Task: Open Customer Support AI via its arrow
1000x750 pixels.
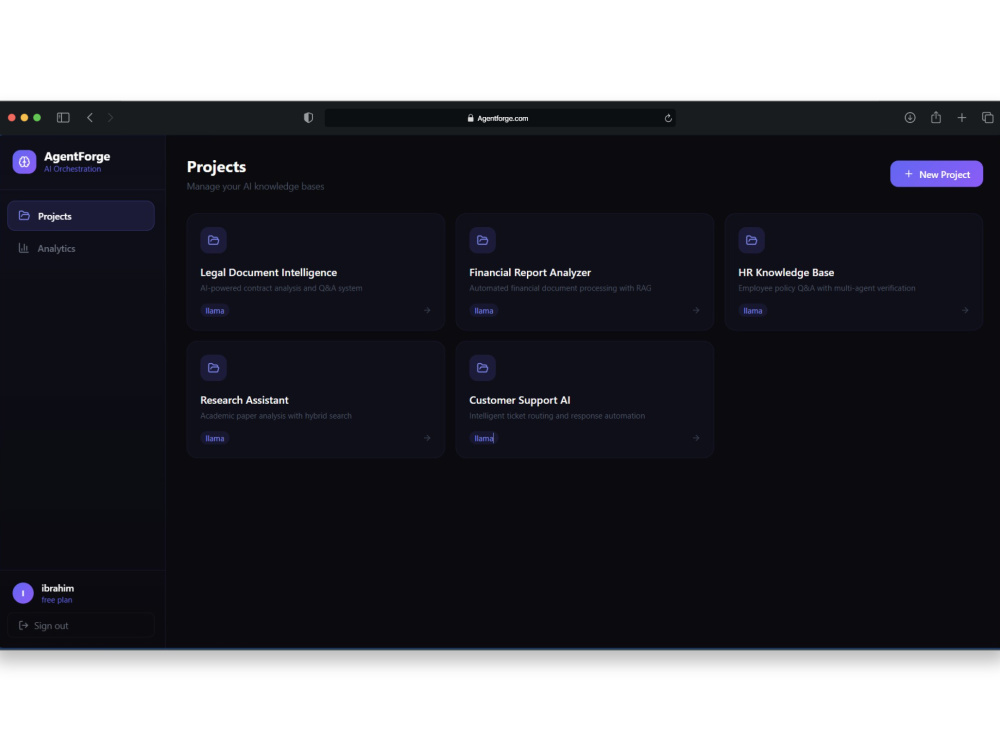Action: [x=696, y=438]
